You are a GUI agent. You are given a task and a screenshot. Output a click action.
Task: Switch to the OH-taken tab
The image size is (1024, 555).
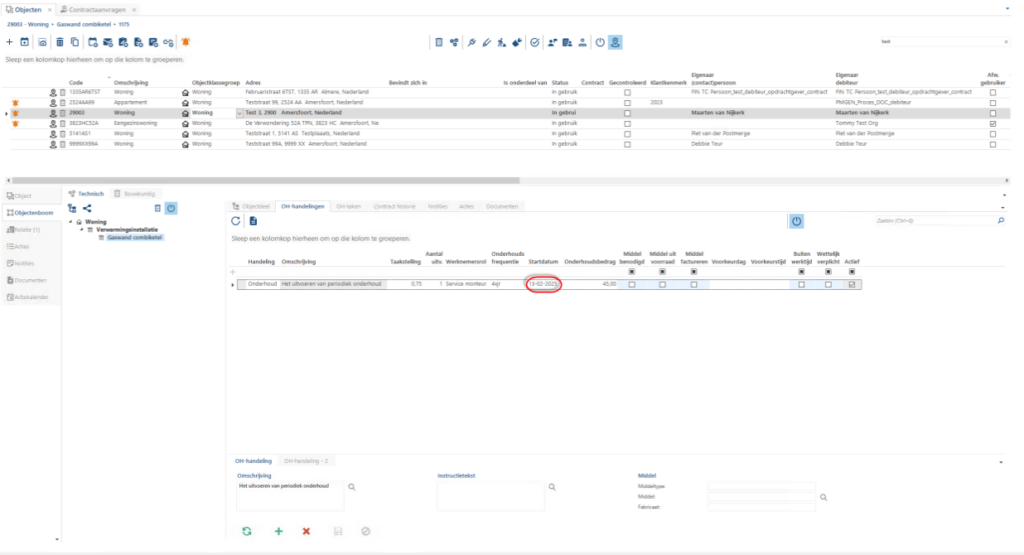[348, 206]
